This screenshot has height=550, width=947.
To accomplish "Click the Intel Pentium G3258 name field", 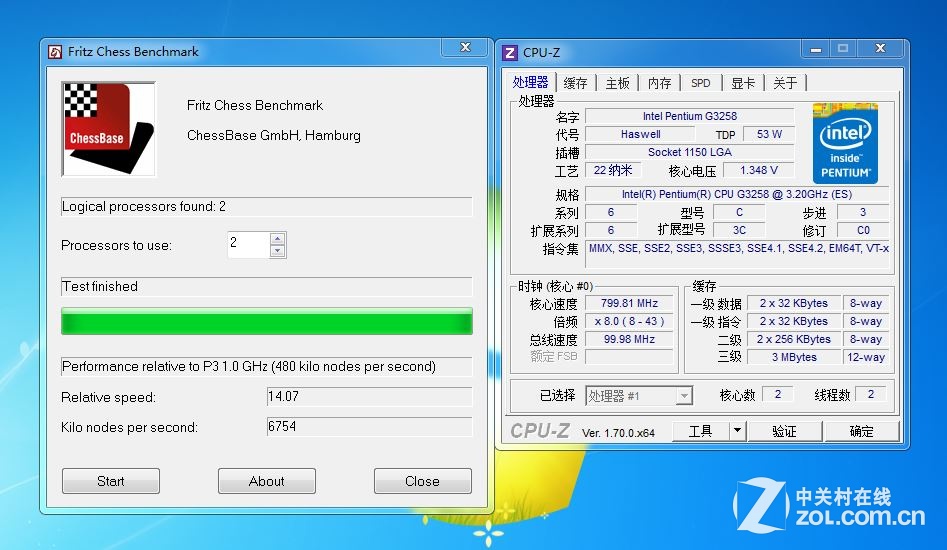I will (x=690, y=116).
